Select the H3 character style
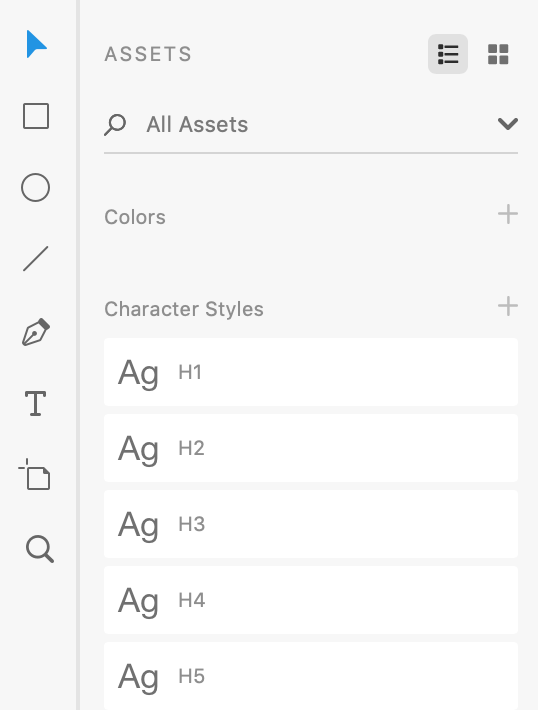 (311, 524)
